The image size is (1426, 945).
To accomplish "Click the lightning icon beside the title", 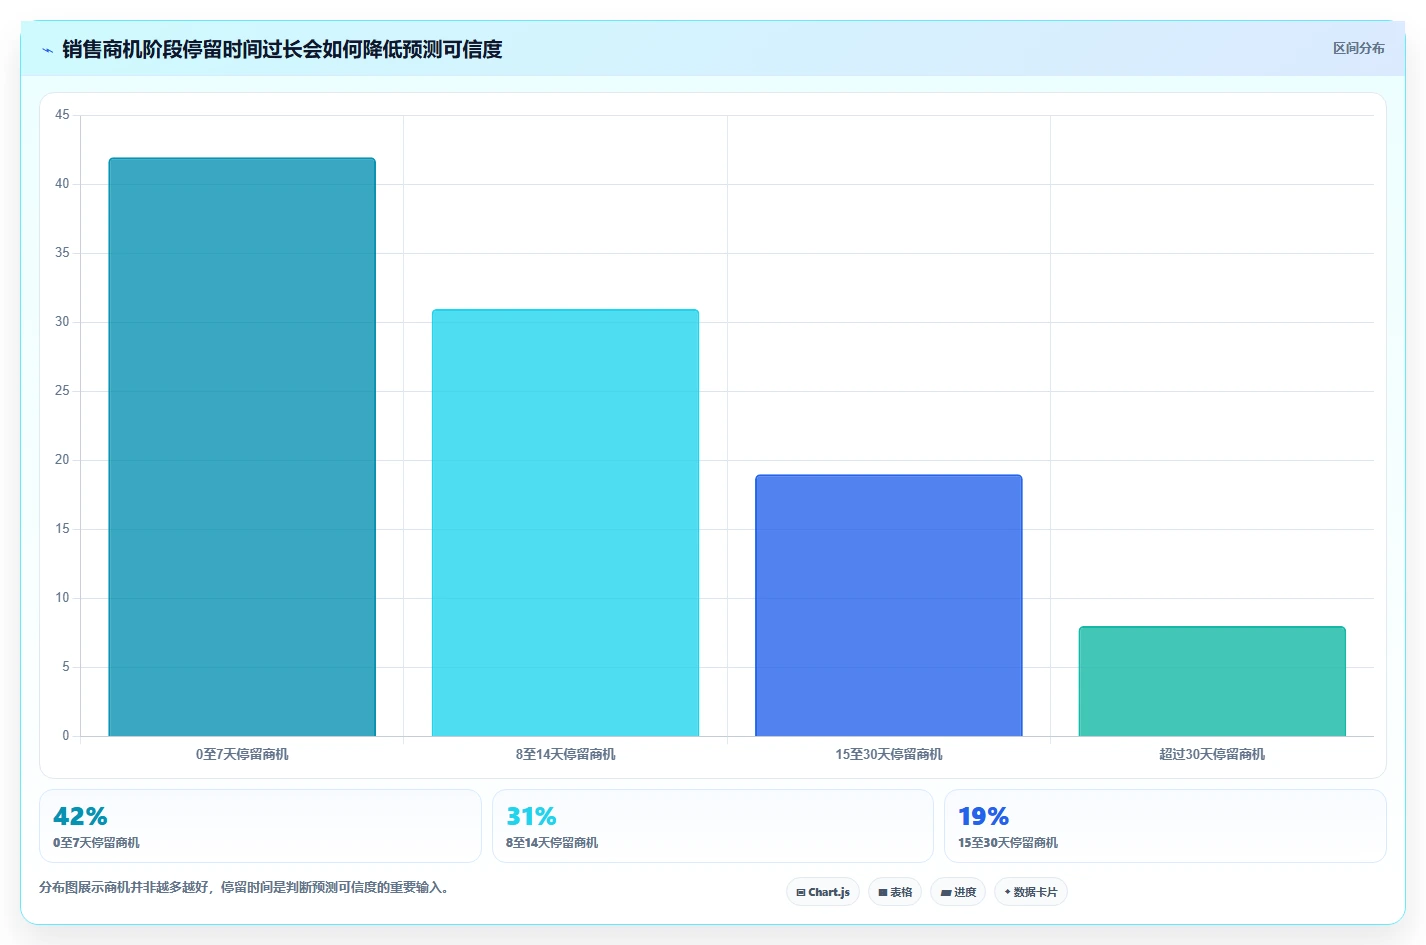I will 47,50.
